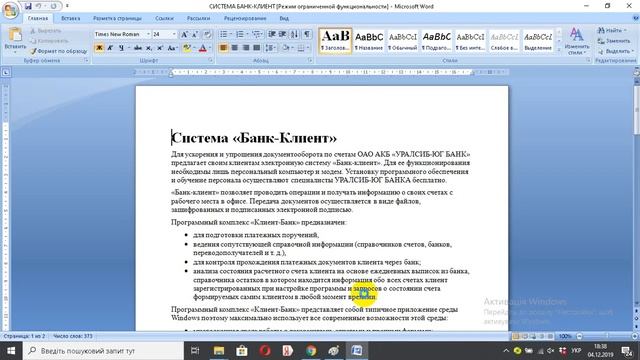Click the multilevel list icon
The height and width of the screenshot is (360, 640).
[256, 34]
